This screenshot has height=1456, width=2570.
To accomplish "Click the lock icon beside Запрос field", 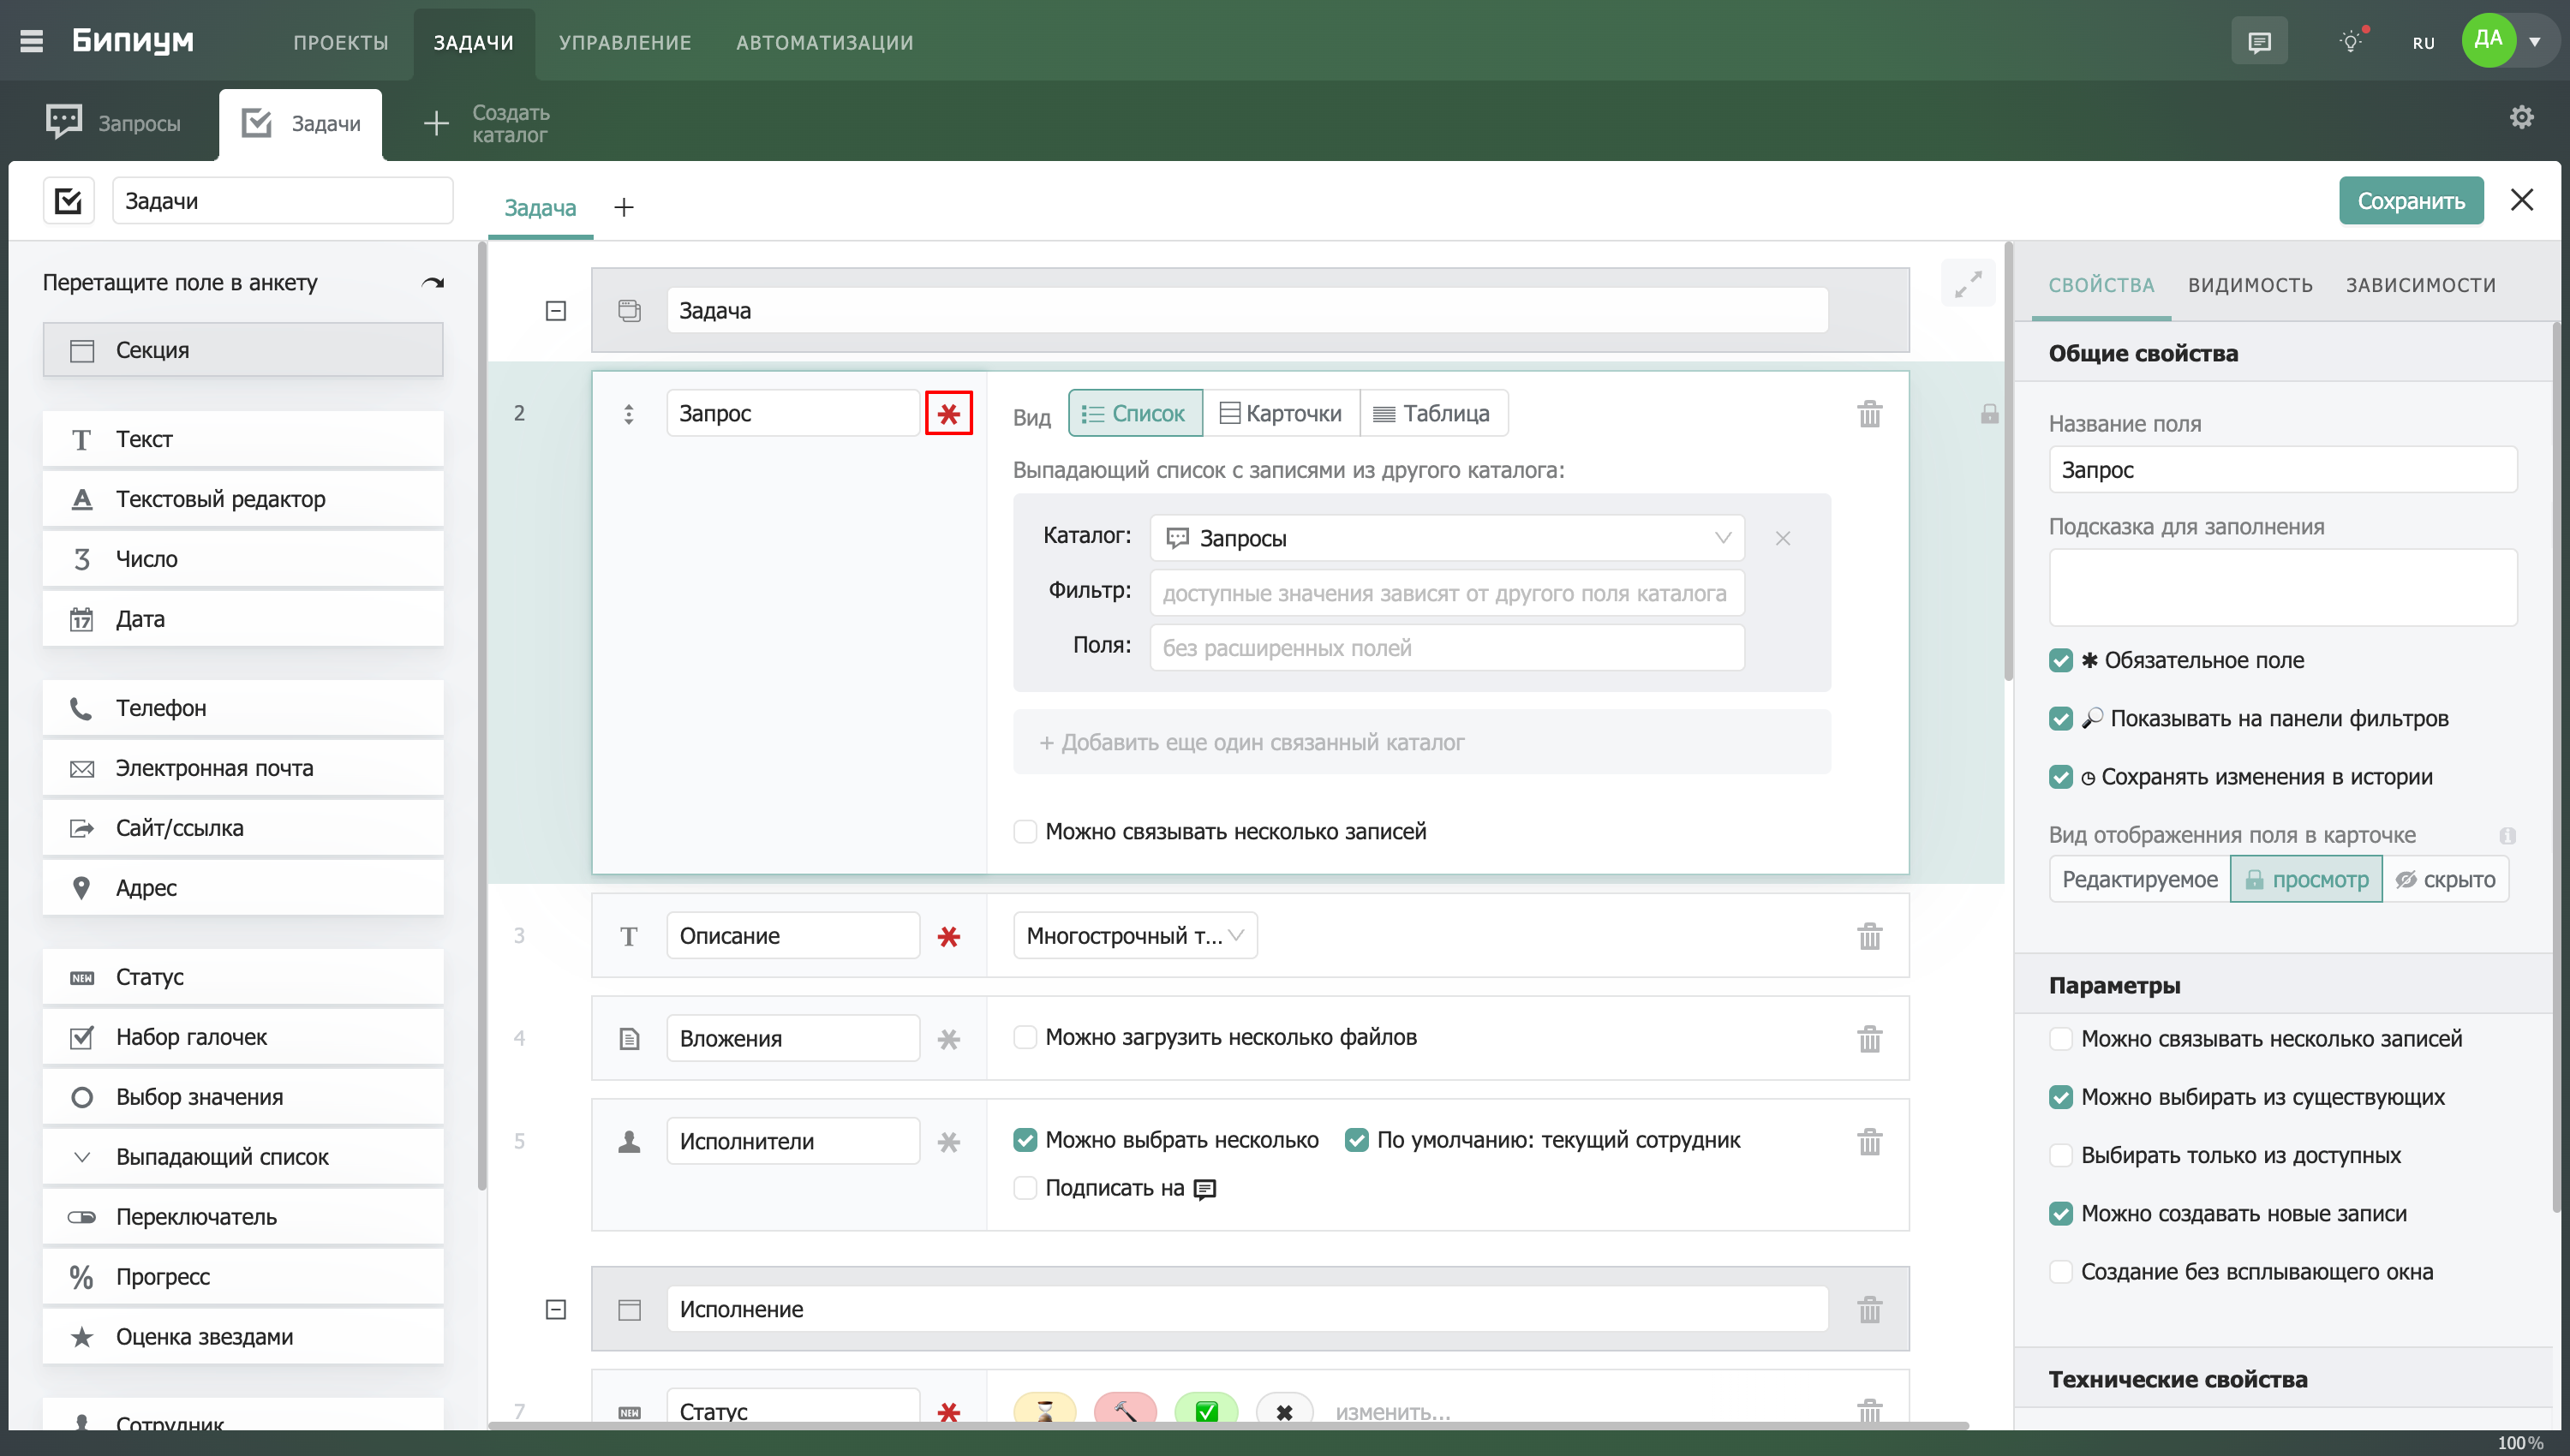I will coord(1989,413).
